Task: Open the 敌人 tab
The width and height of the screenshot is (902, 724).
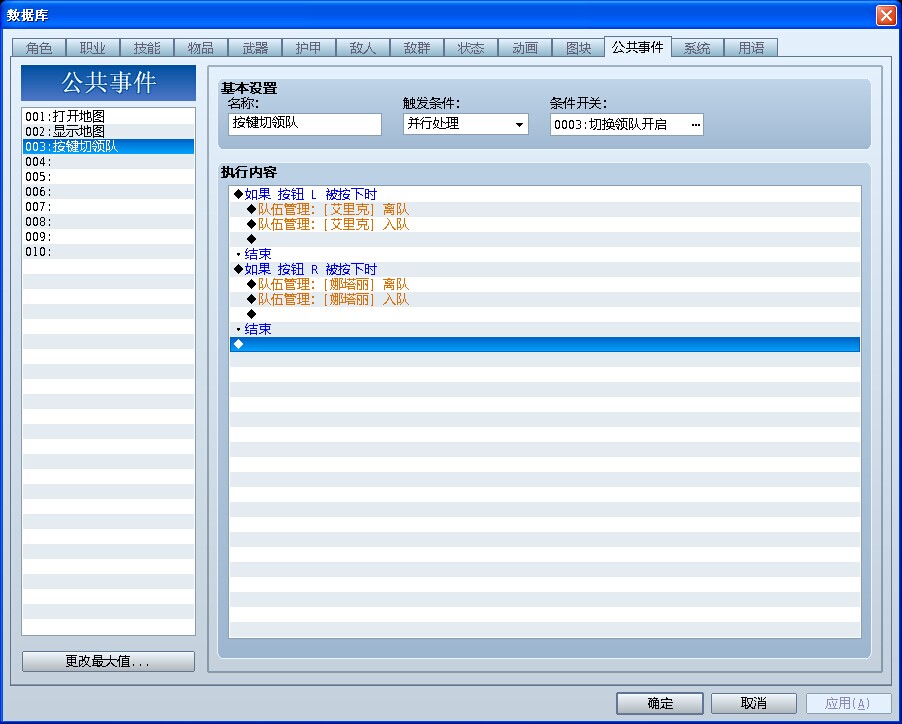Action: pos(362,47)
